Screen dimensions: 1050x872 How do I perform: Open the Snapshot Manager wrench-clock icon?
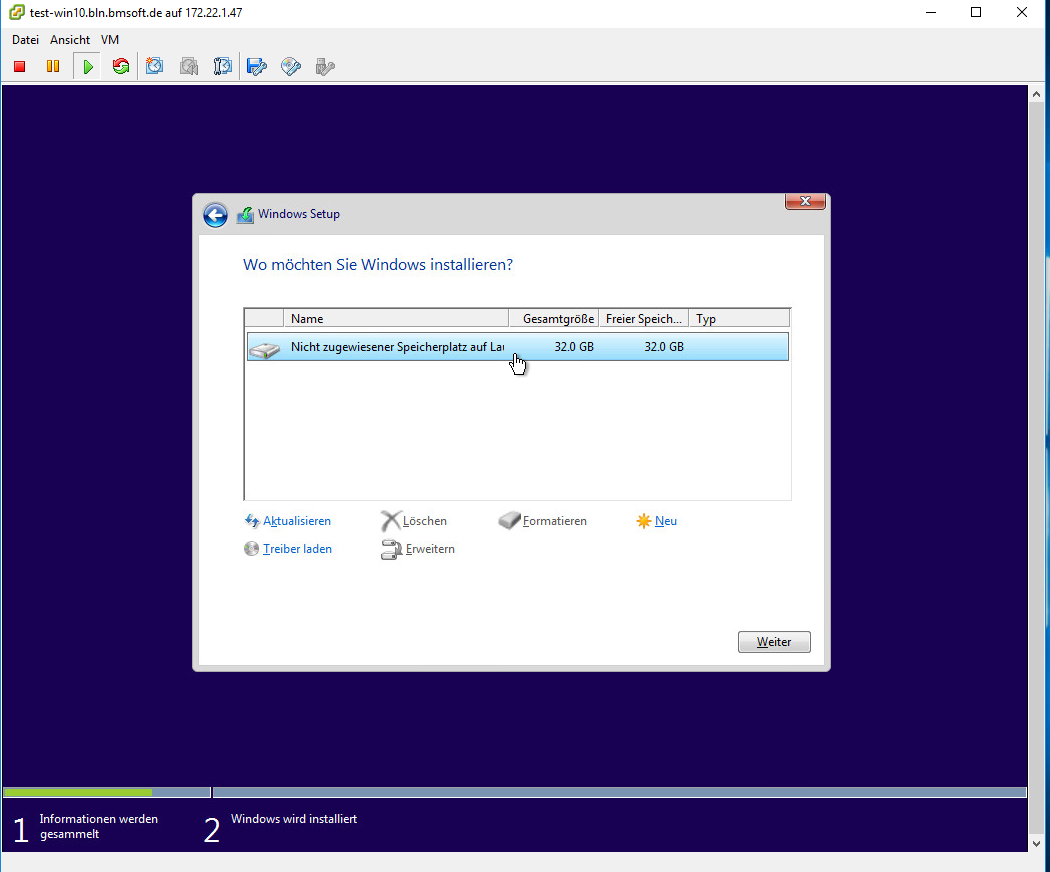(222, 66)
